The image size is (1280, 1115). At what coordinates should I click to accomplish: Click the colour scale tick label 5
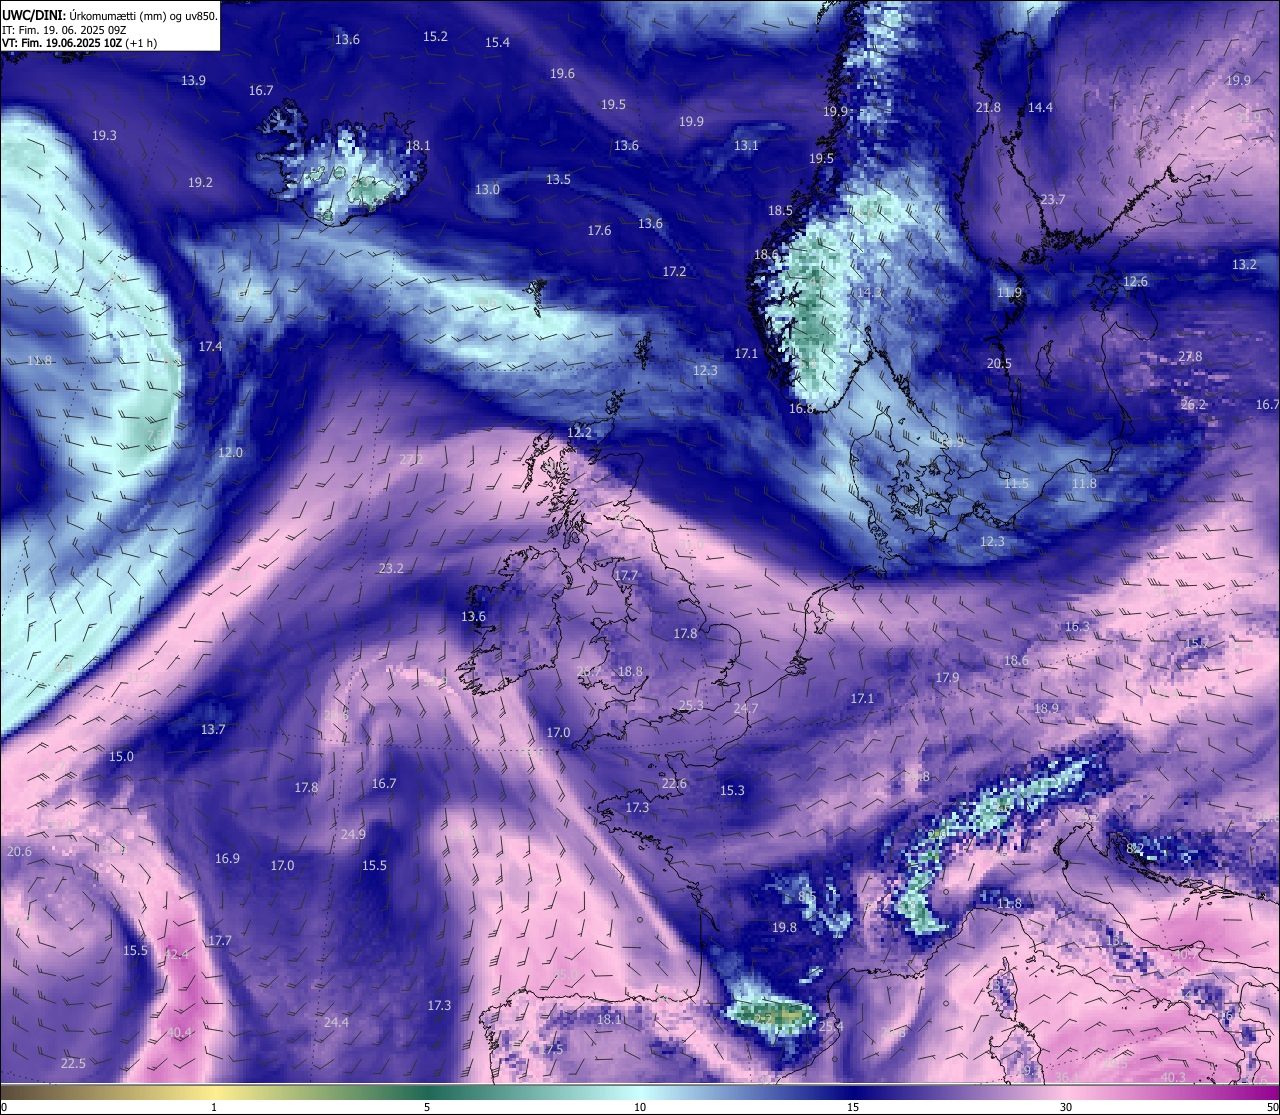(x=427, y=1107)
